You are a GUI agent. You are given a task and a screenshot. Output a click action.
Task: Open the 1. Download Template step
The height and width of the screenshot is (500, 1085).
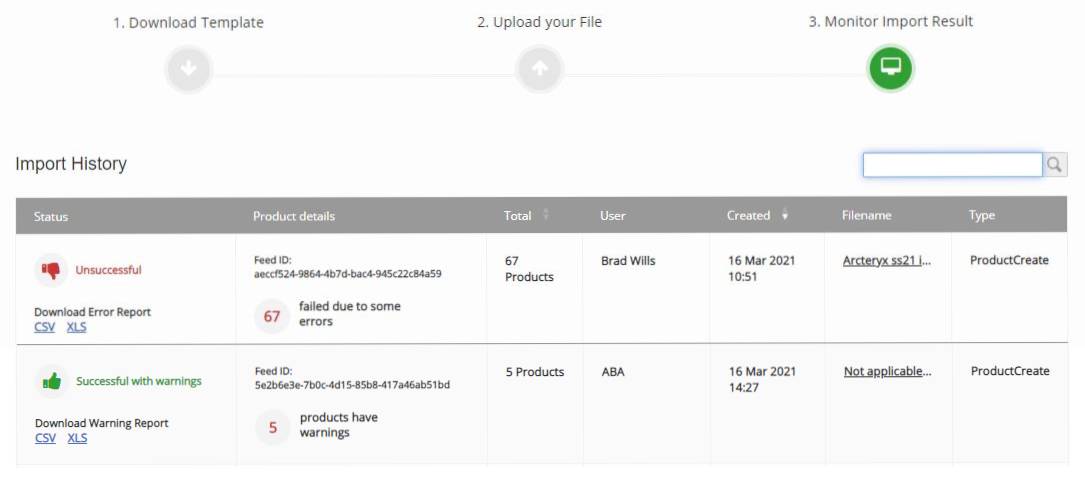pyautogui.click(x=188, y=22)
